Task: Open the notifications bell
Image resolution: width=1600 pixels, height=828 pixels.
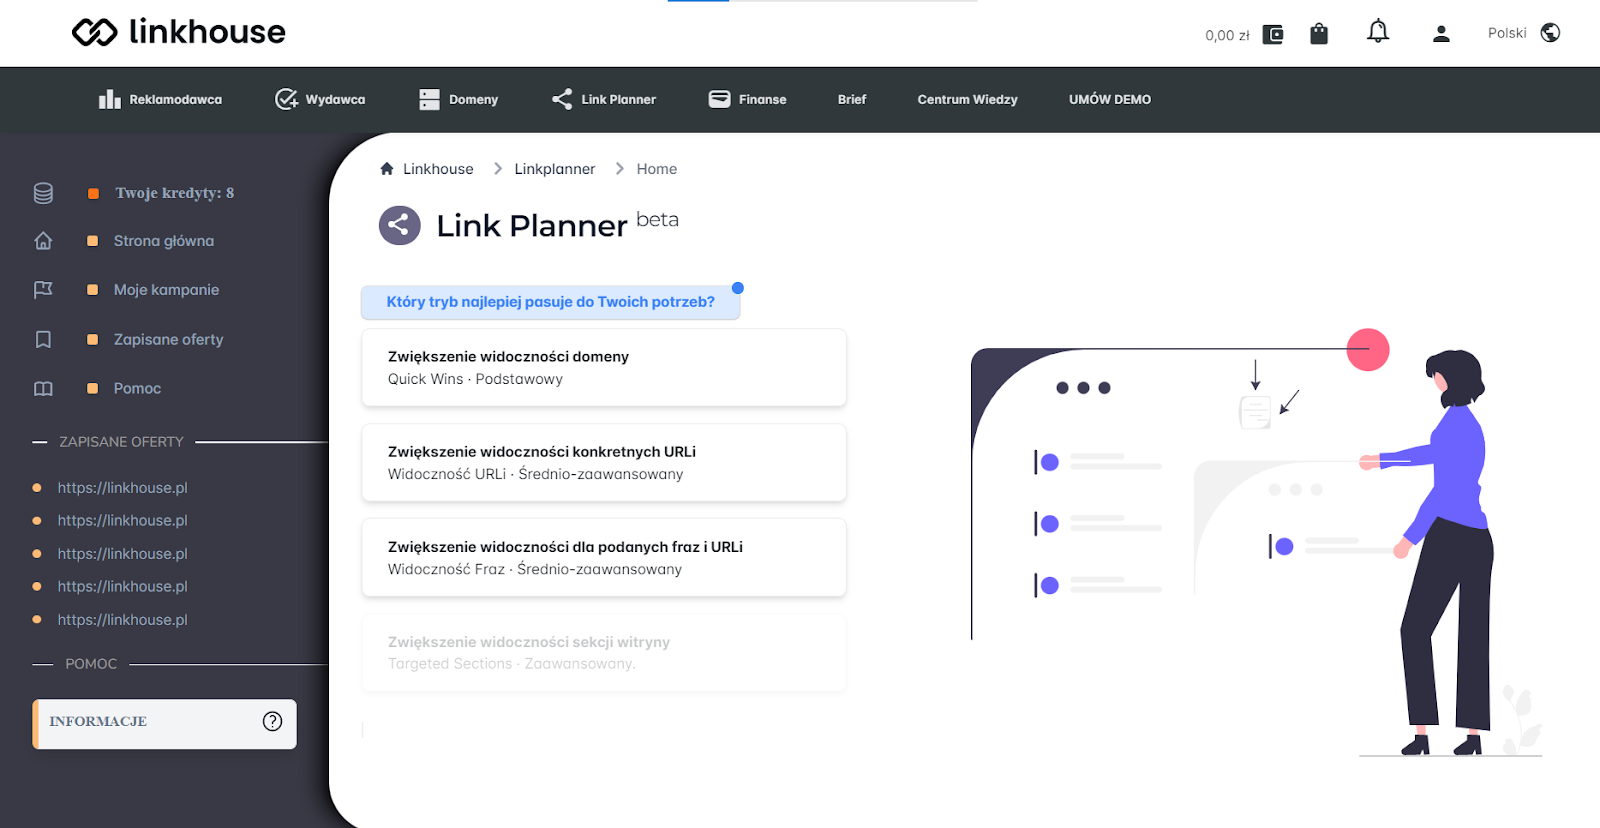Action: tap(1378, 31)
